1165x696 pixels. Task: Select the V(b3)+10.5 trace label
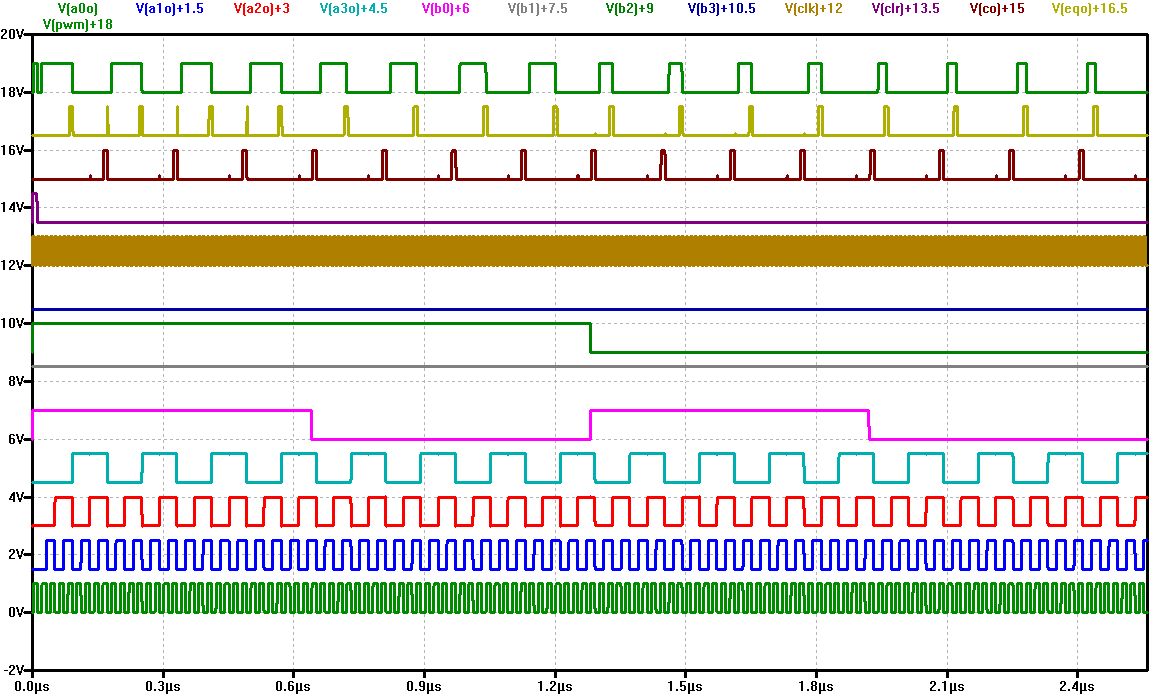coord(721,9)
